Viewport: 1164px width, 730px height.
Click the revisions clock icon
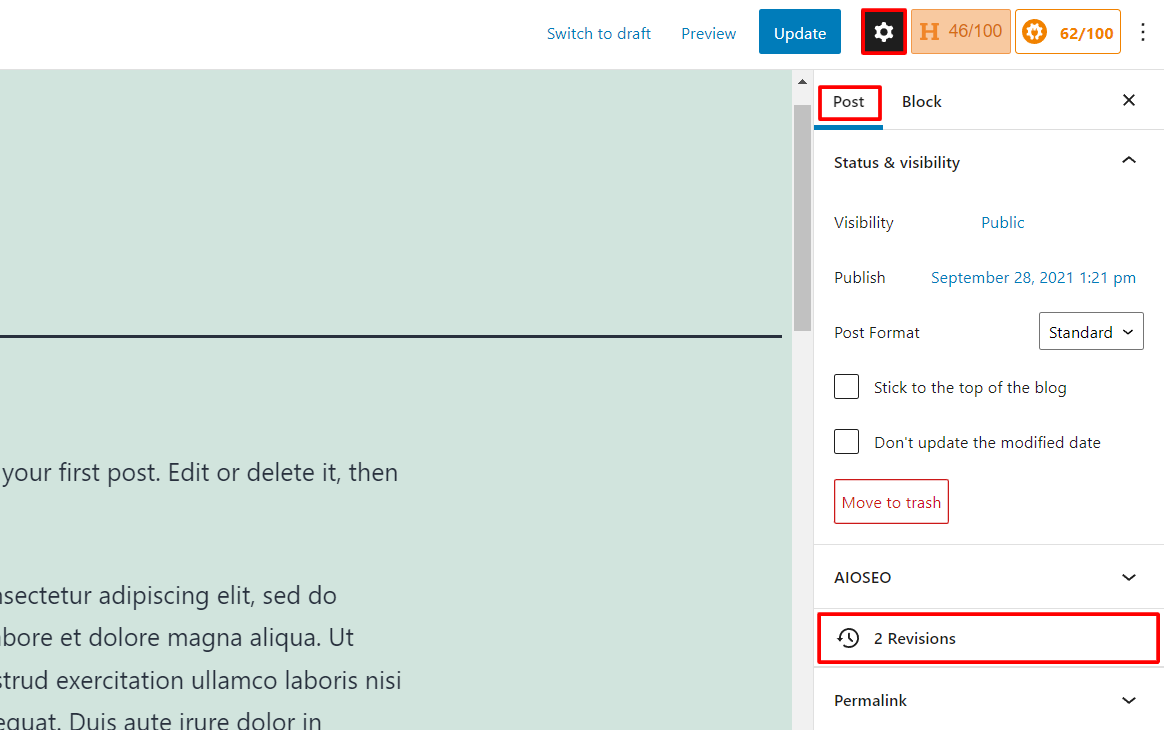[x=848, y=638]
